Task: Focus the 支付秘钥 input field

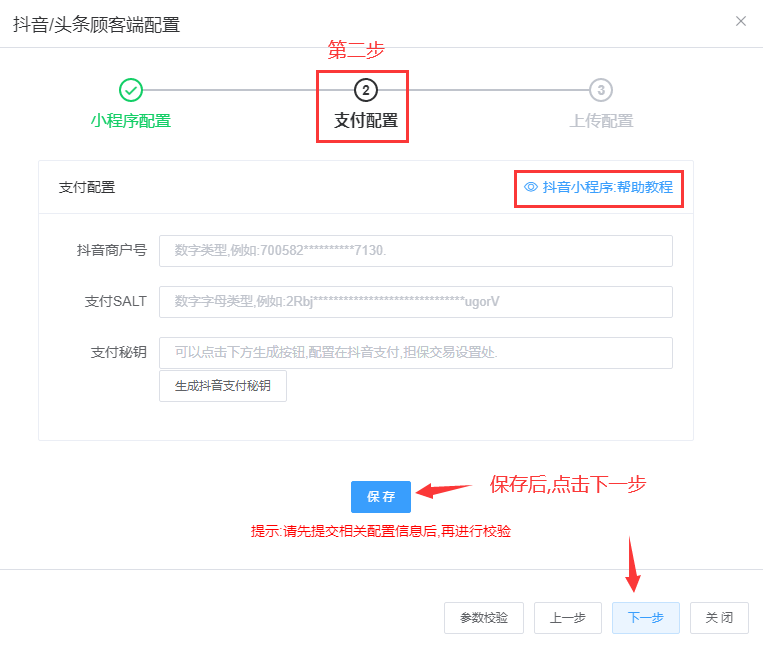Action: [x=416, y=353]
